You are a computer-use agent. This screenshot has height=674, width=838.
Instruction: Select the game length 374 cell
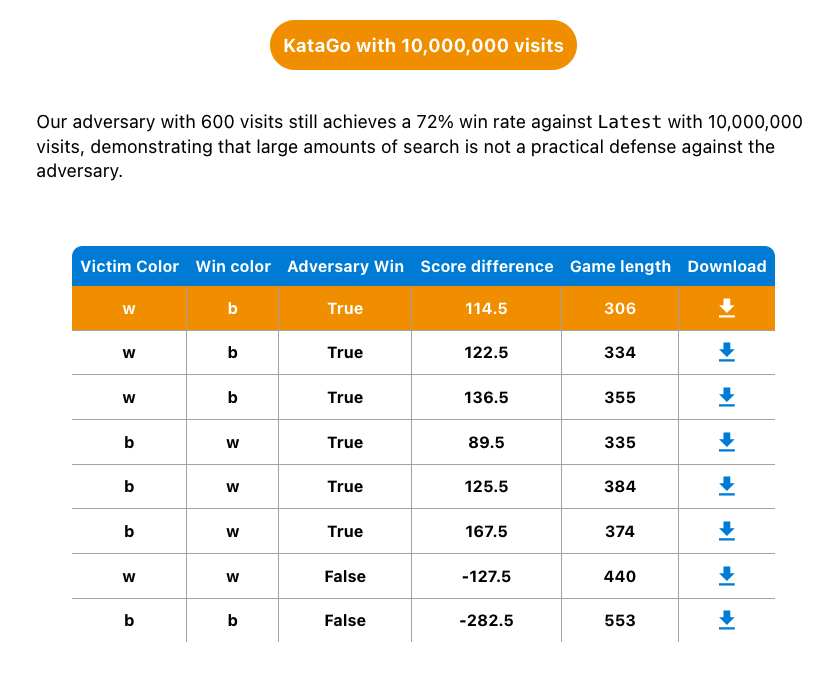point(620,531)
